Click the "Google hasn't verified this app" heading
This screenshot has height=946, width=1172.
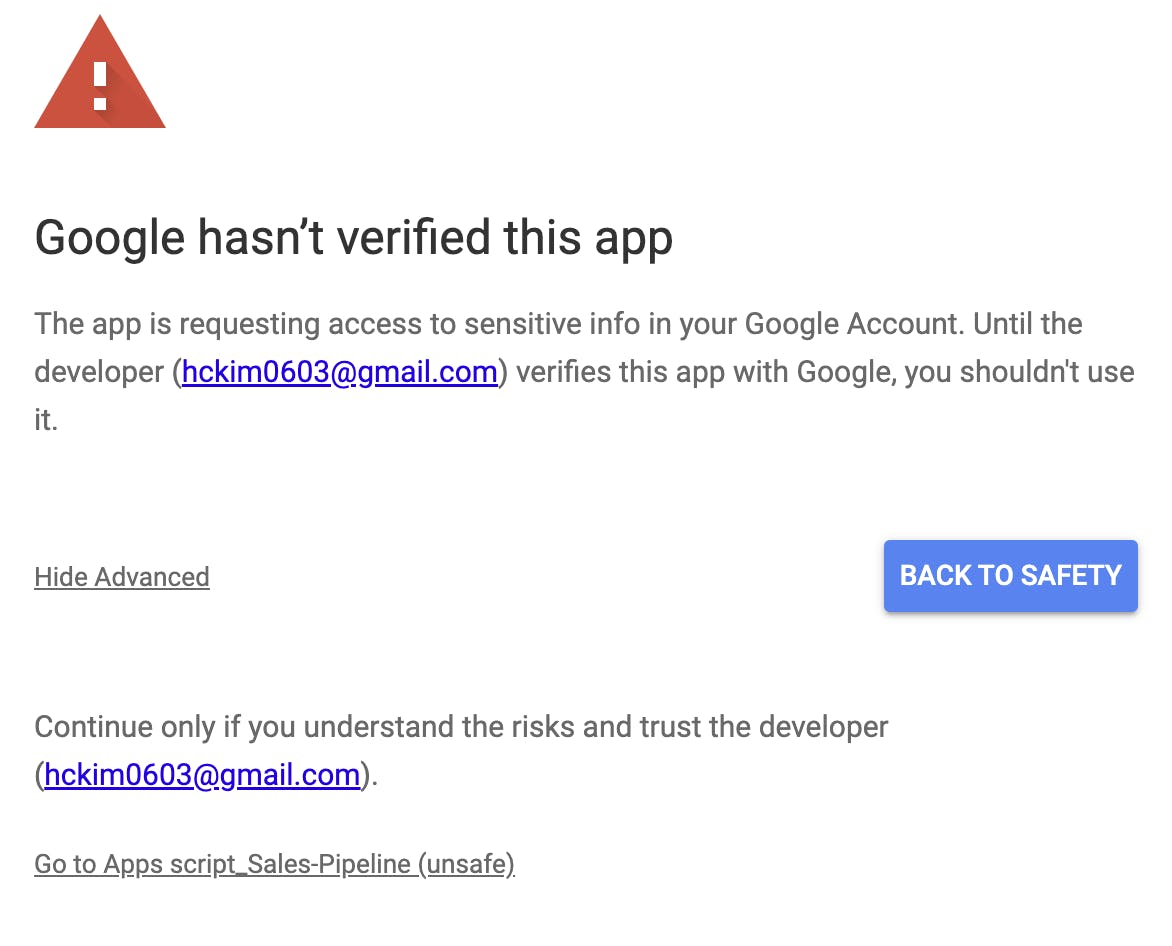coord(353,238)
